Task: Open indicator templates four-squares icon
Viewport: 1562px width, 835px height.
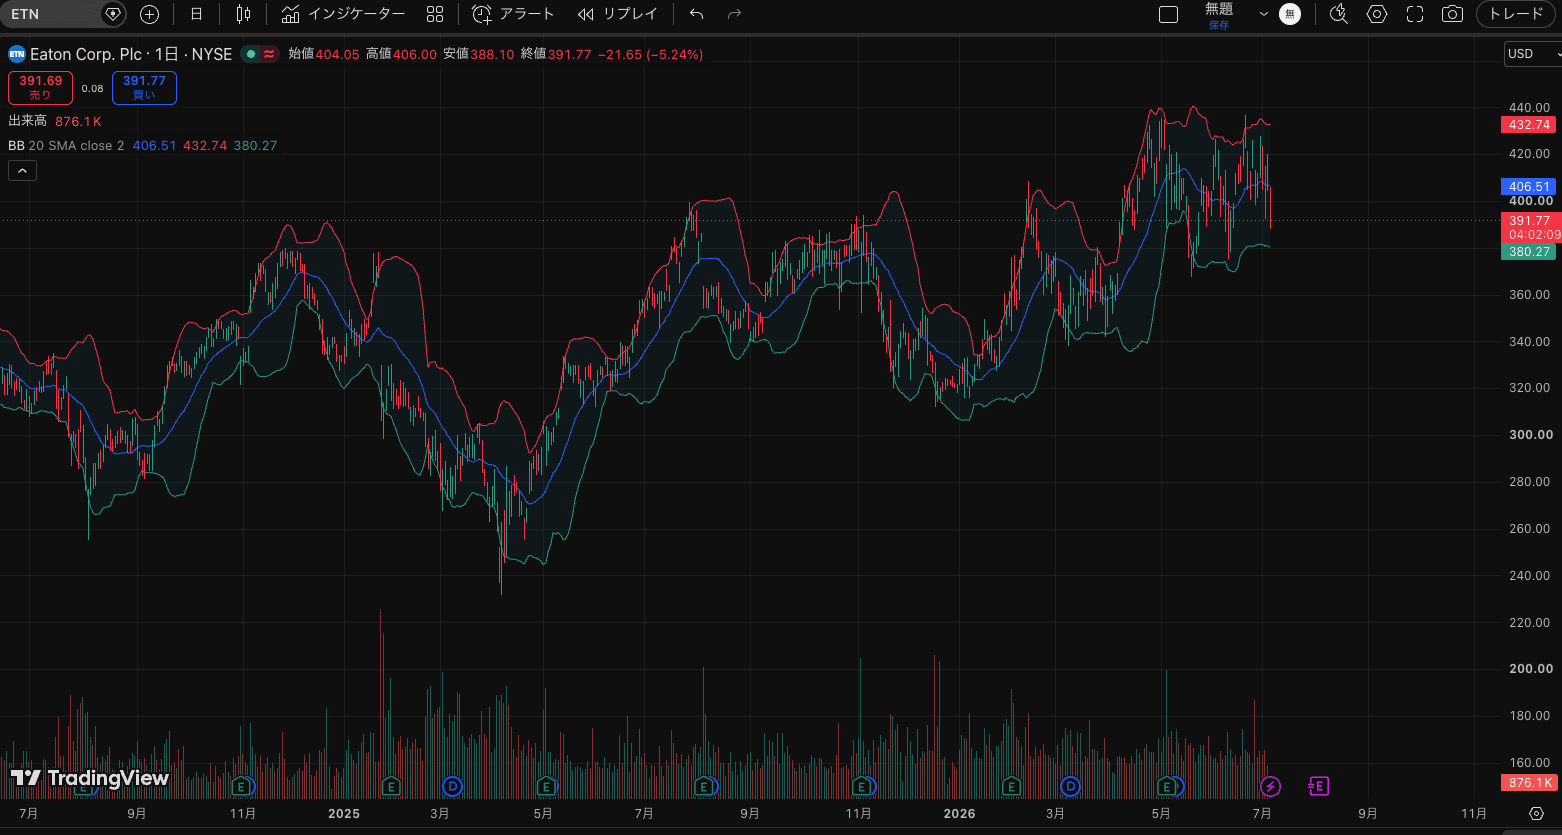Action: pyautogui.click(x=434, y=14)
